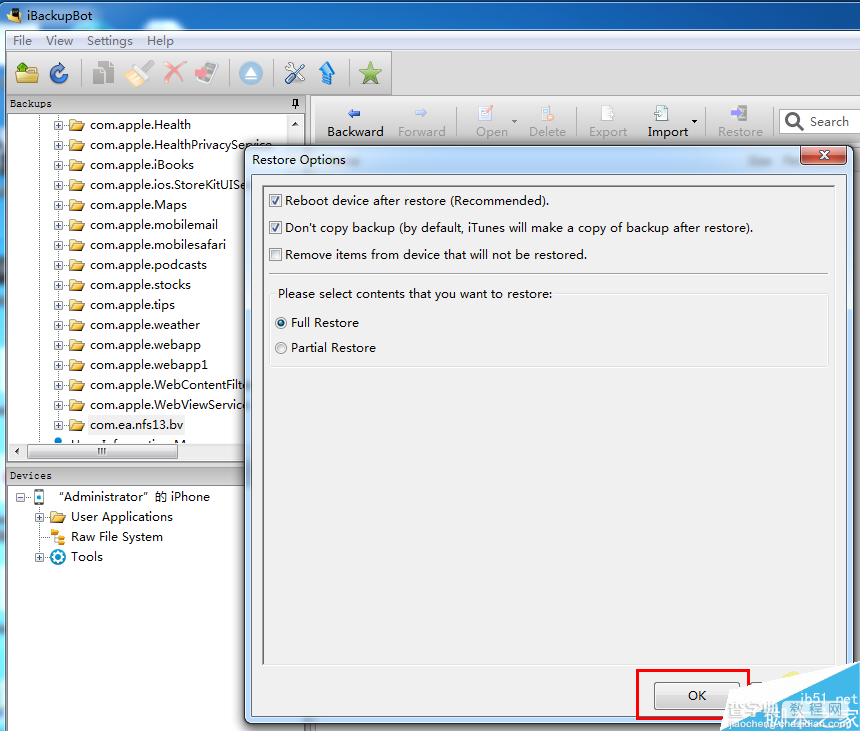Click the gray copy documents toolbar icon

point(103,73)
